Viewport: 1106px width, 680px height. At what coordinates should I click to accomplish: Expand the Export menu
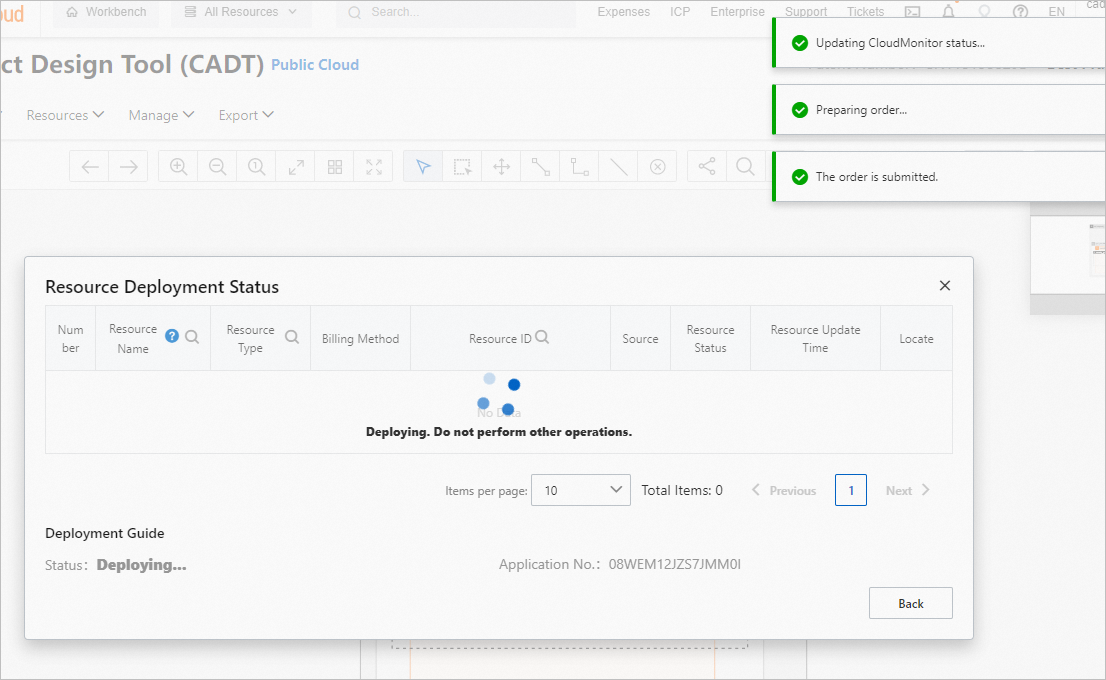tap(245, 115)
